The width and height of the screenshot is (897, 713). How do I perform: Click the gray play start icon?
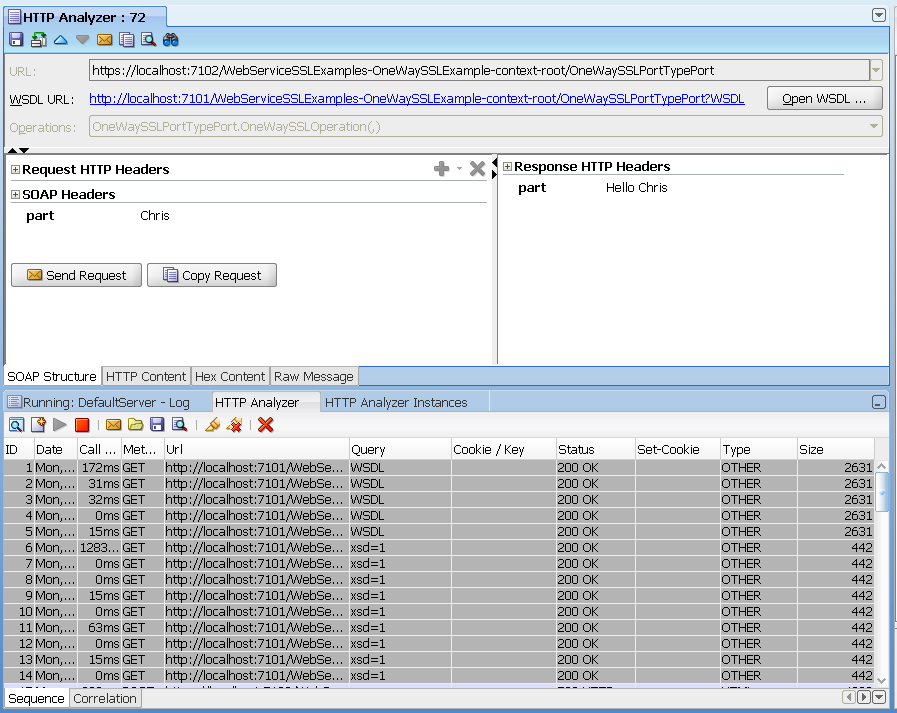click(x=60, y=425)
